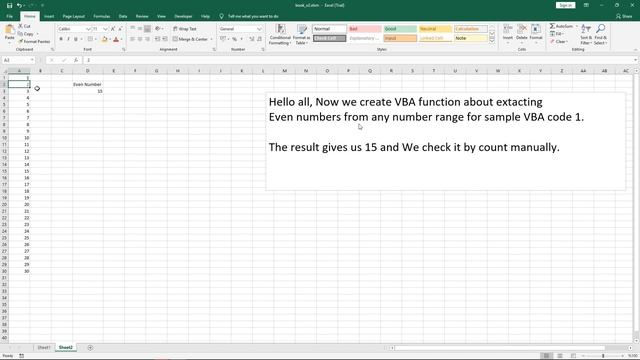Click the Save icon in Quick Access
Viewport: 640px width, 360px height.
coord(9,5)
